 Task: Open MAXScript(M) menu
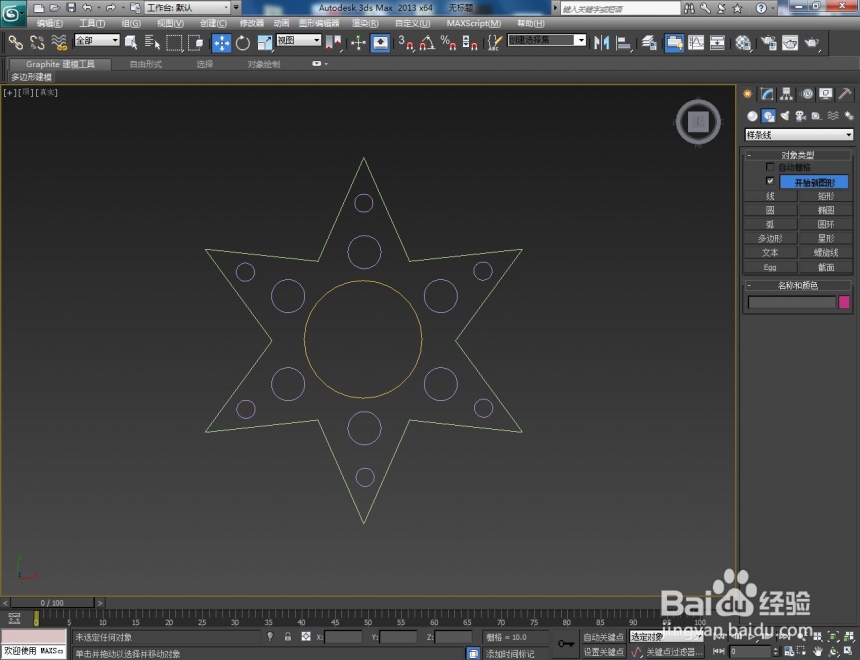click(474, 23)
